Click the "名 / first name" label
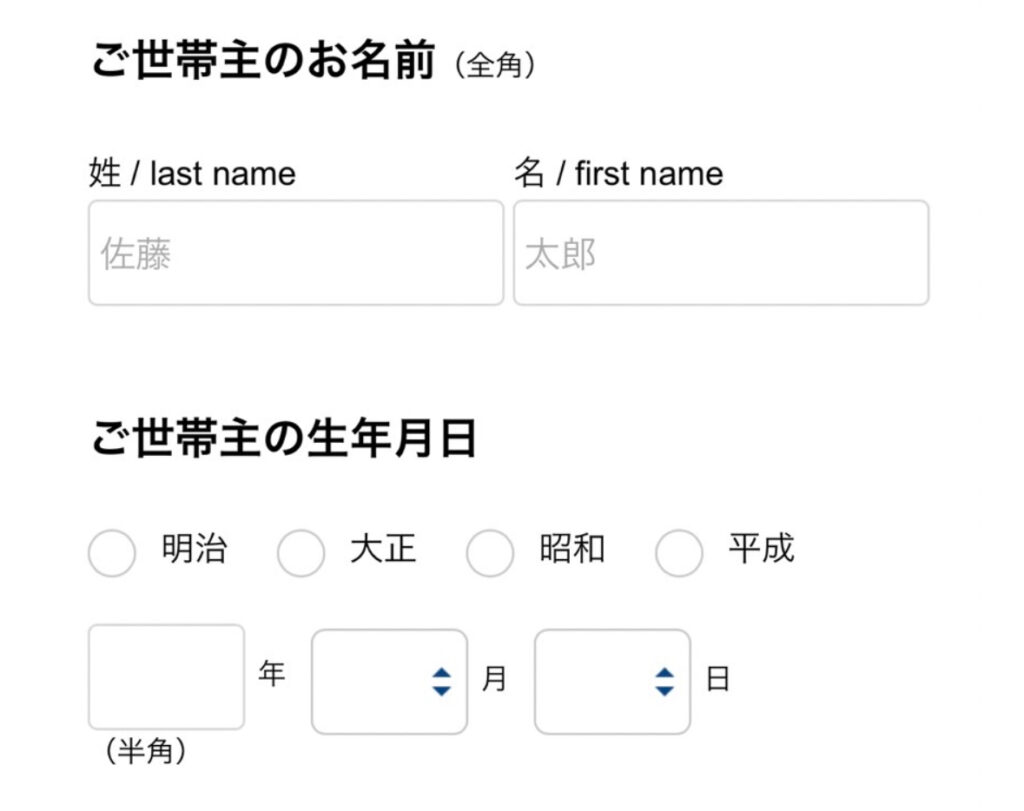Image resolution: width=1024 pixels, height=811 pixels. 618,173
